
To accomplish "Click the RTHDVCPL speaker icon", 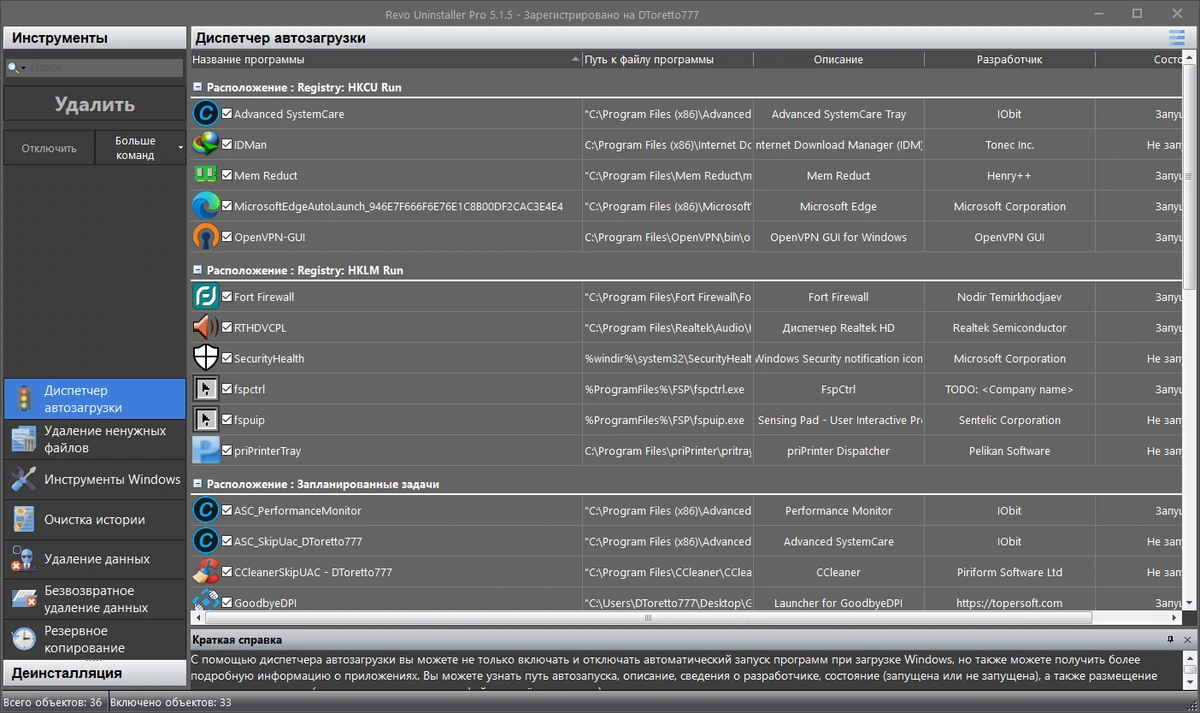I will point(205,327).
